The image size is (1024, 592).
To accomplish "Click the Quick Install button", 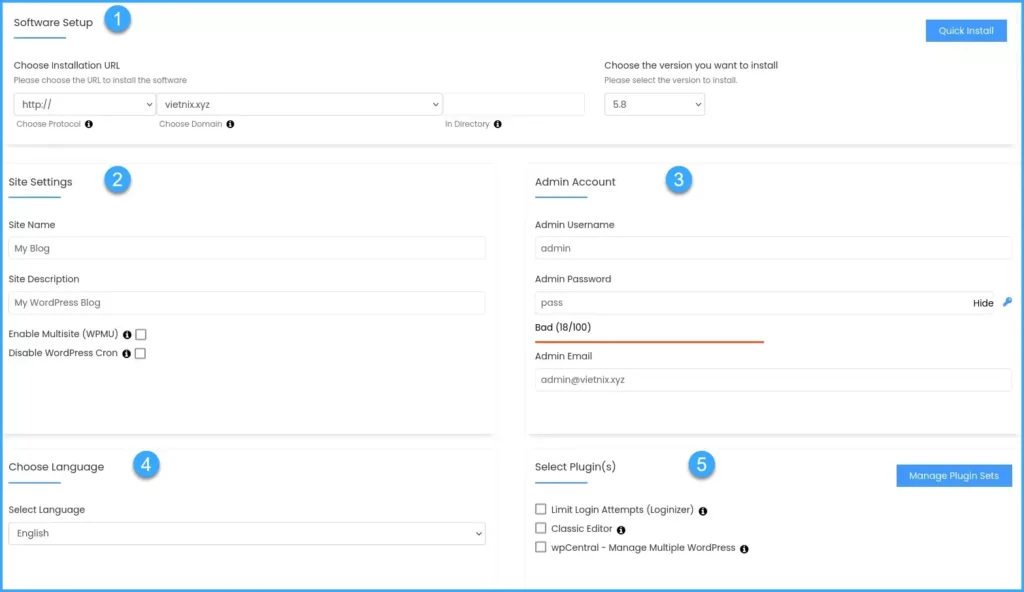I will [x=965, y=30].
